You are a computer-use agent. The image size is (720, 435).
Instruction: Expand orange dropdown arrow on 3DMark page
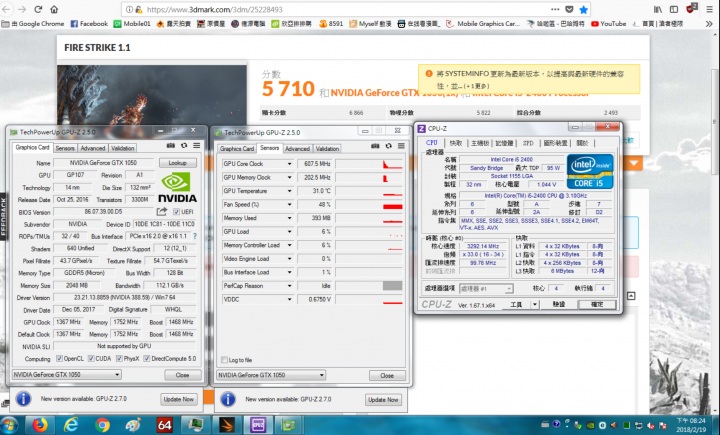(634, 164)
